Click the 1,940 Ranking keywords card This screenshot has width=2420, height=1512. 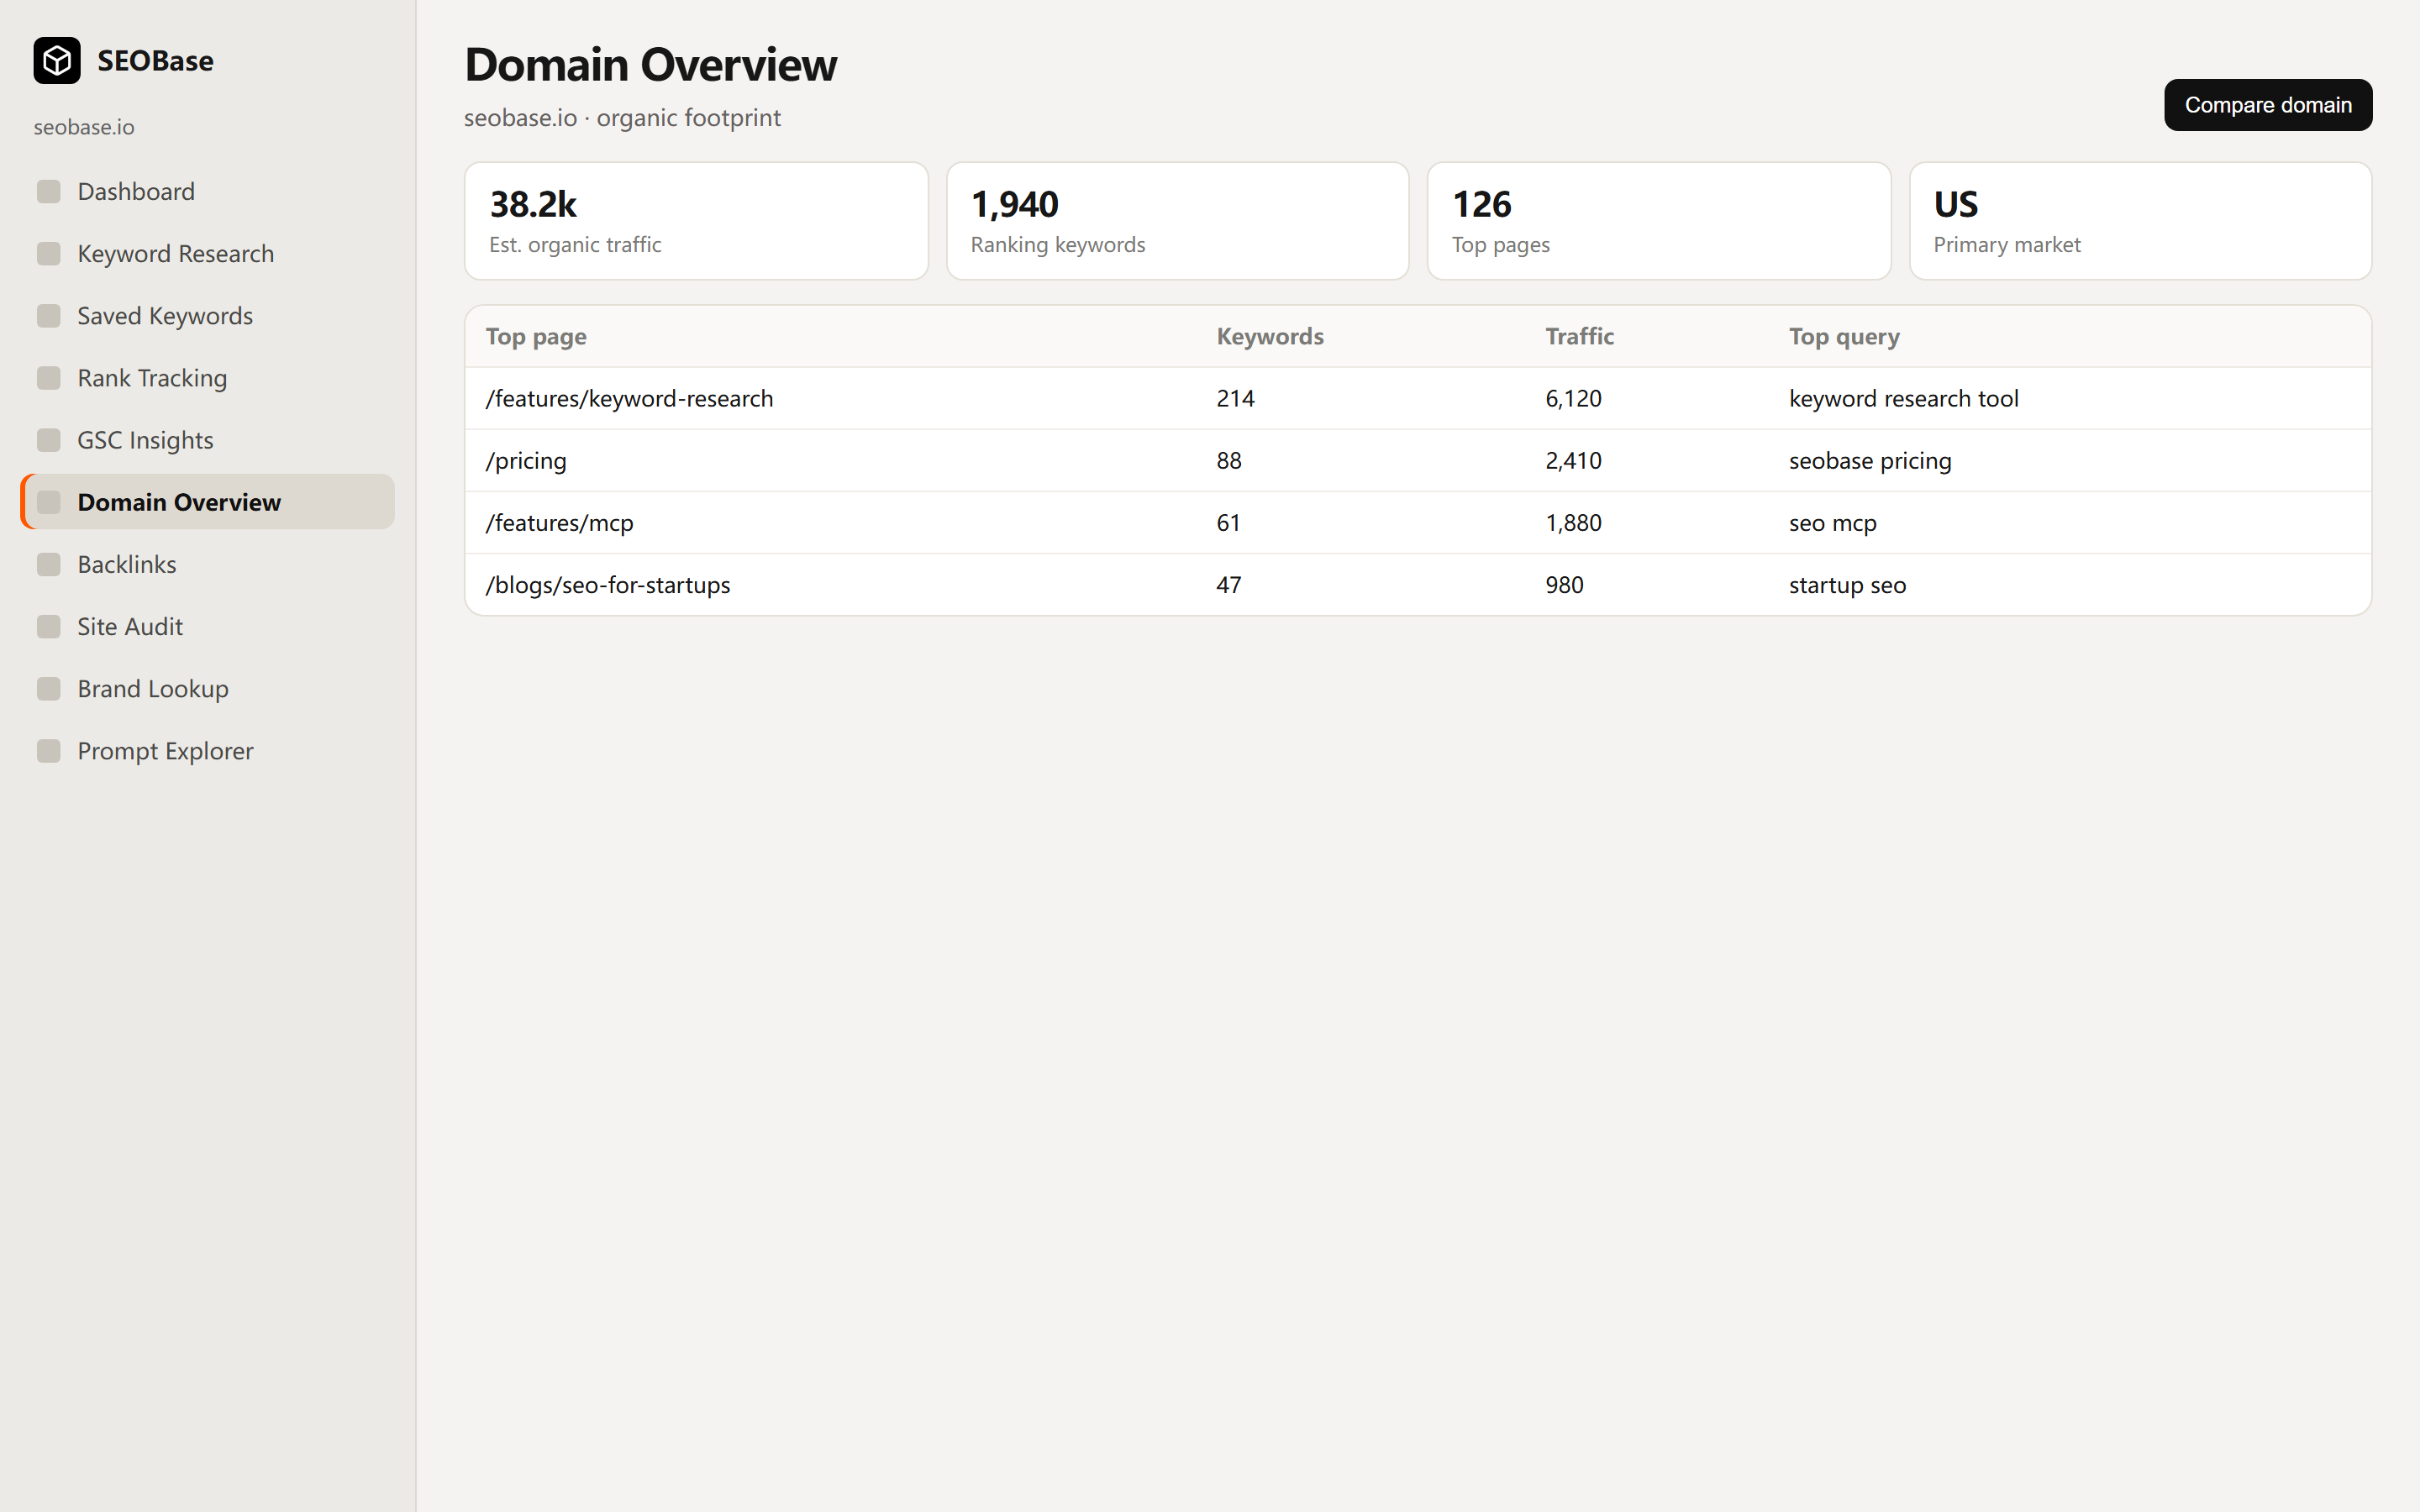[1177, 221]
